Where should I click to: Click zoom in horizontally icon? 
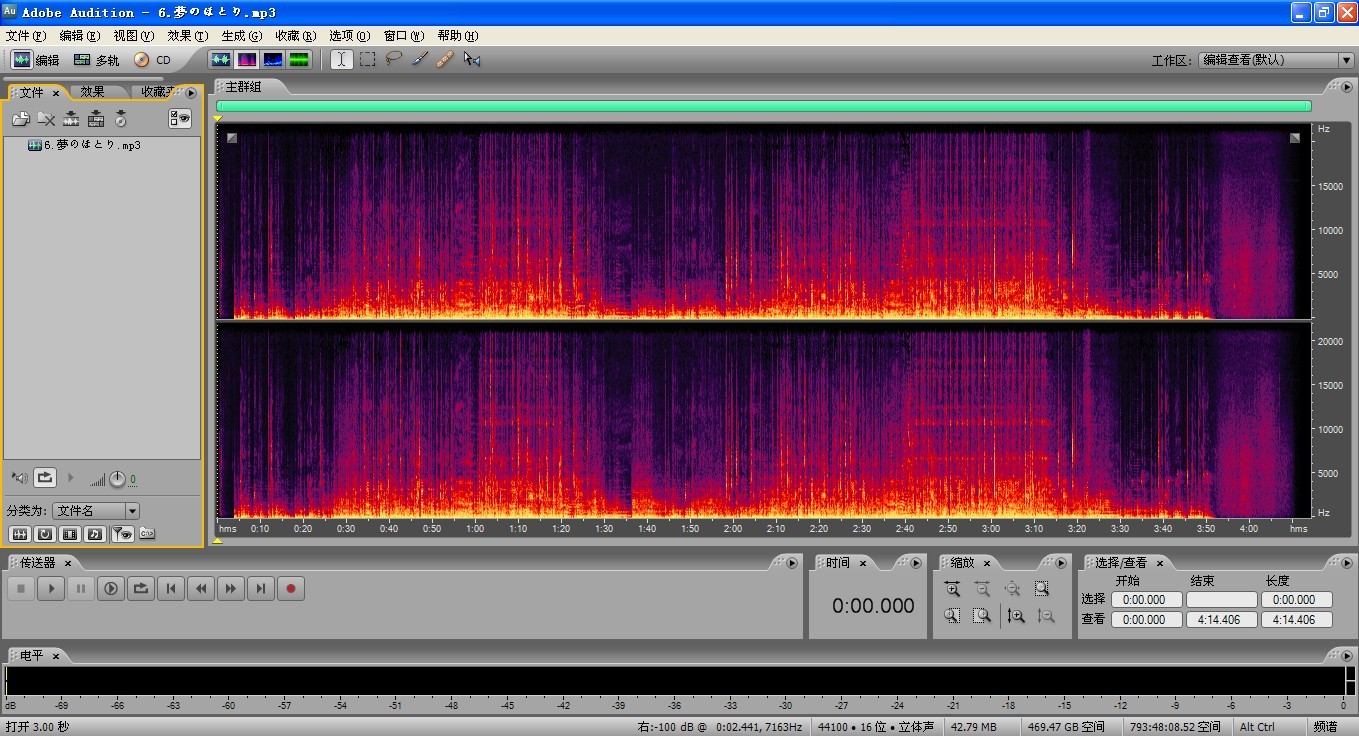coord(952,589)
